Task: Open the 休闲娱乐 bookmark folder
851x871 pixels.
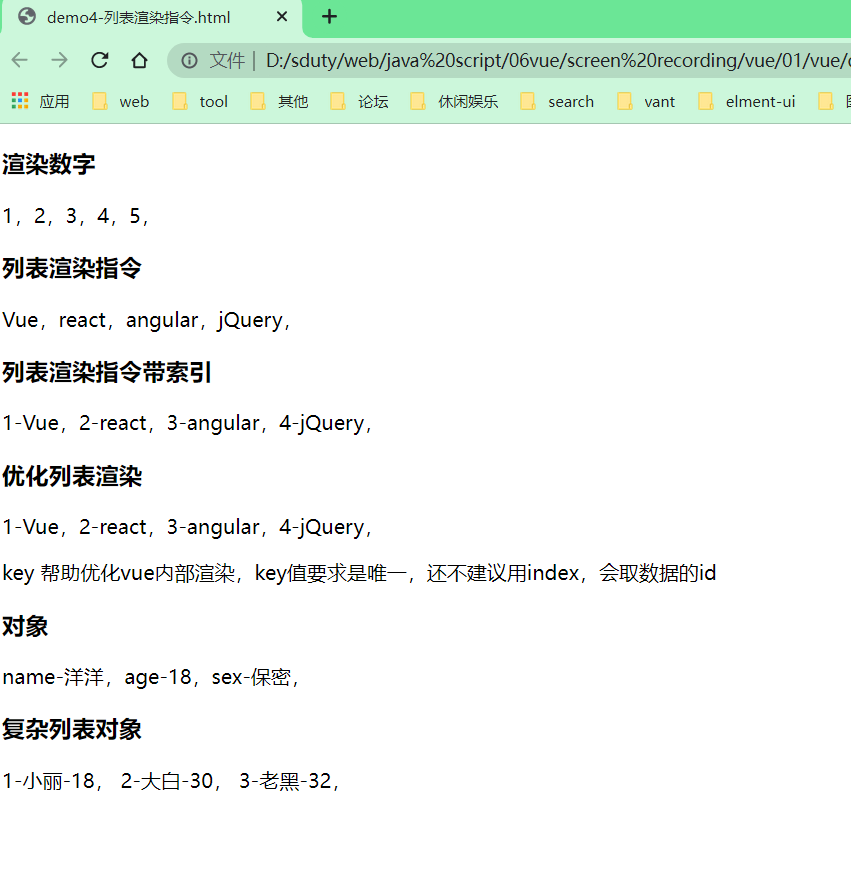Action: point(454,102)
